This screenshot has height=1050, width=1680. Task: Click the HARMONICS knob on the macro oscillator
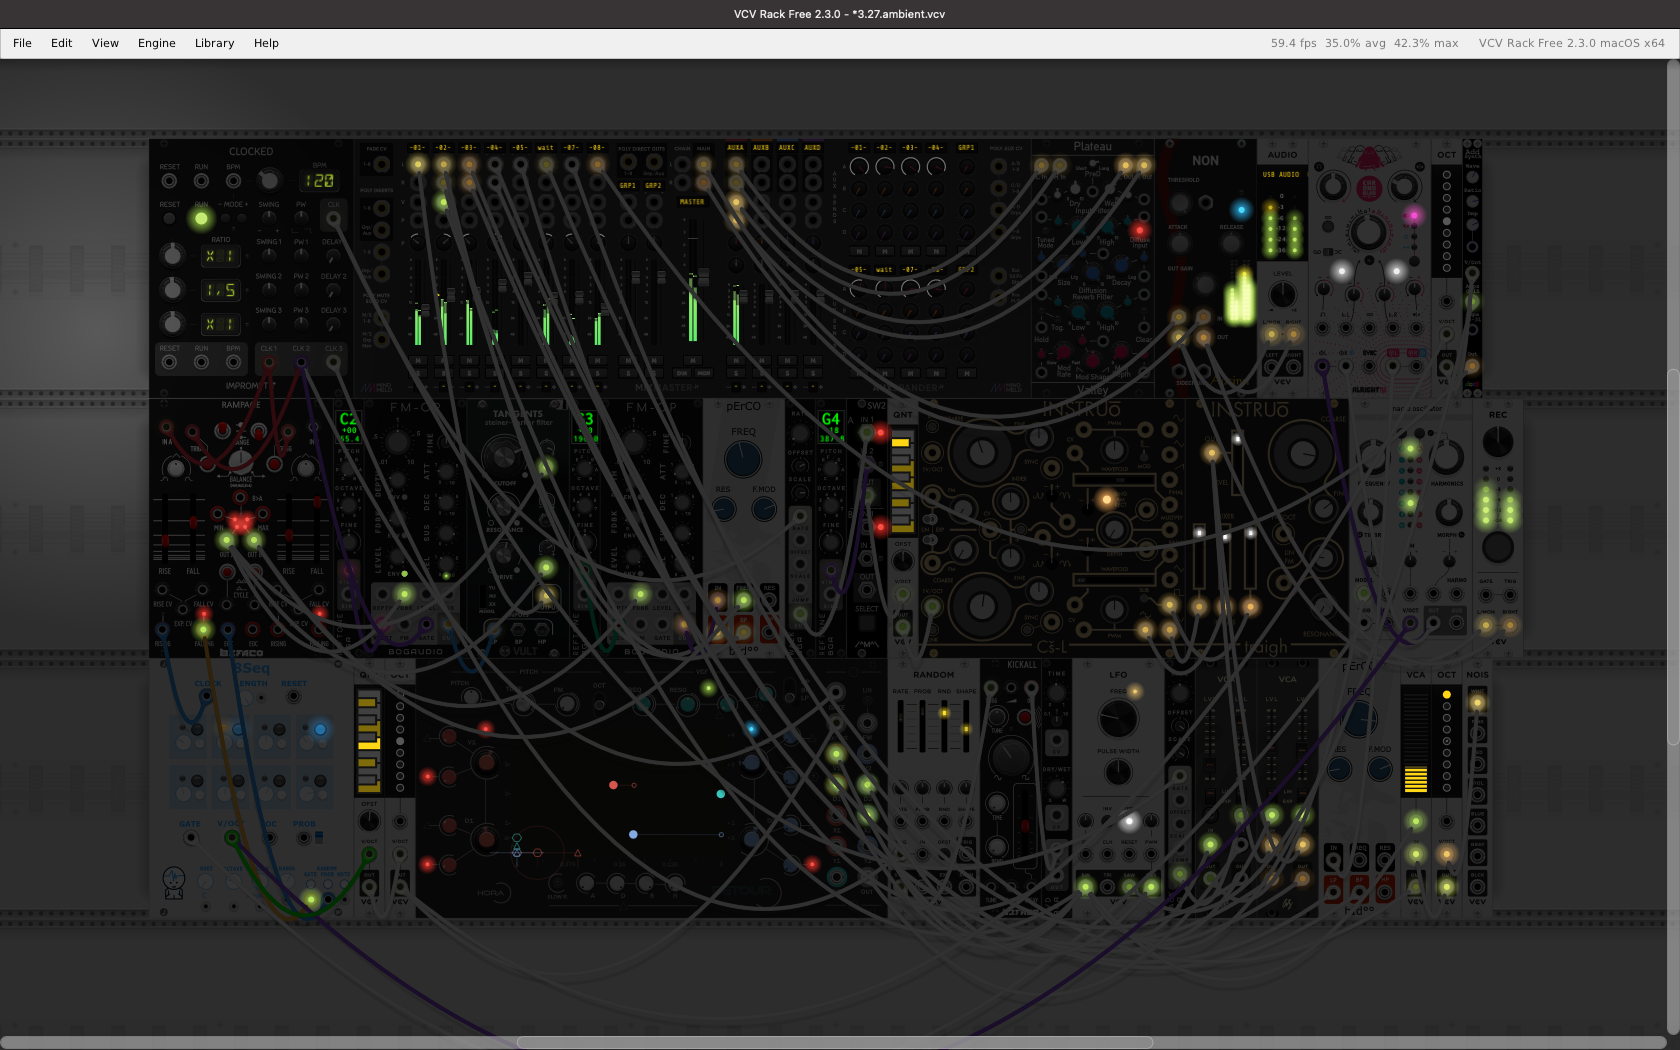tap(1447, 457)
